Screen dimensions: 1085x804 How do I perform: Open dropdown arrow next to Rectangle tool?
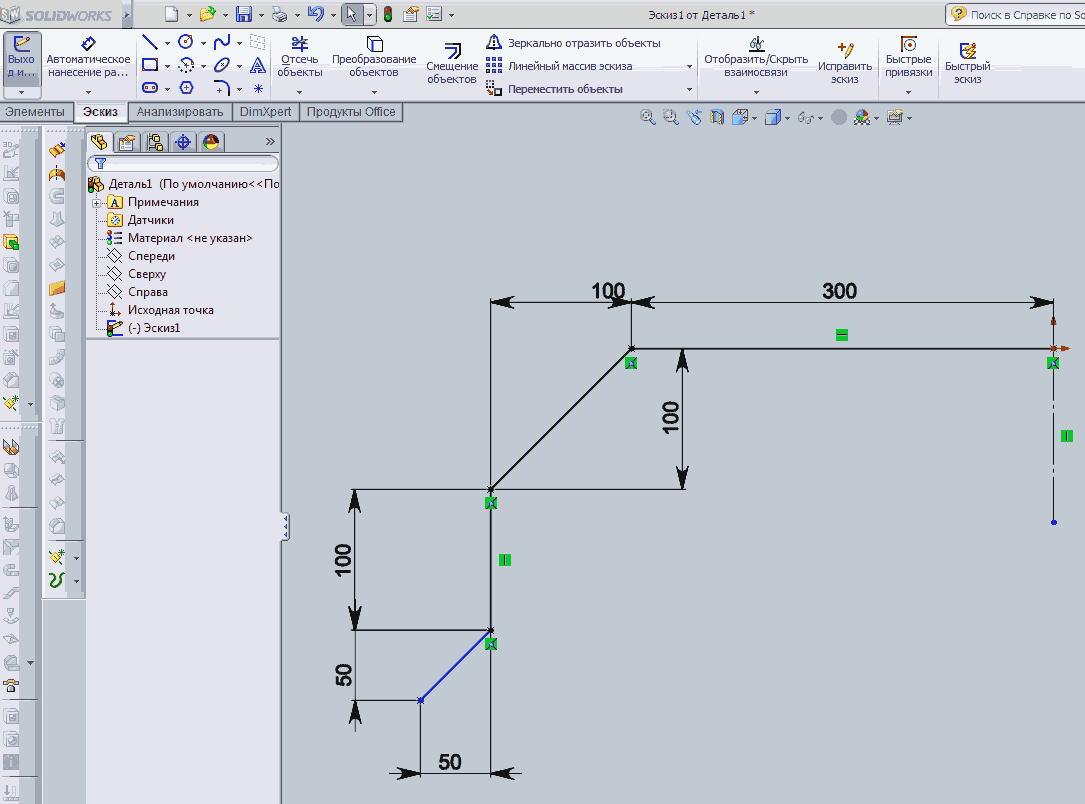point(167,66)
